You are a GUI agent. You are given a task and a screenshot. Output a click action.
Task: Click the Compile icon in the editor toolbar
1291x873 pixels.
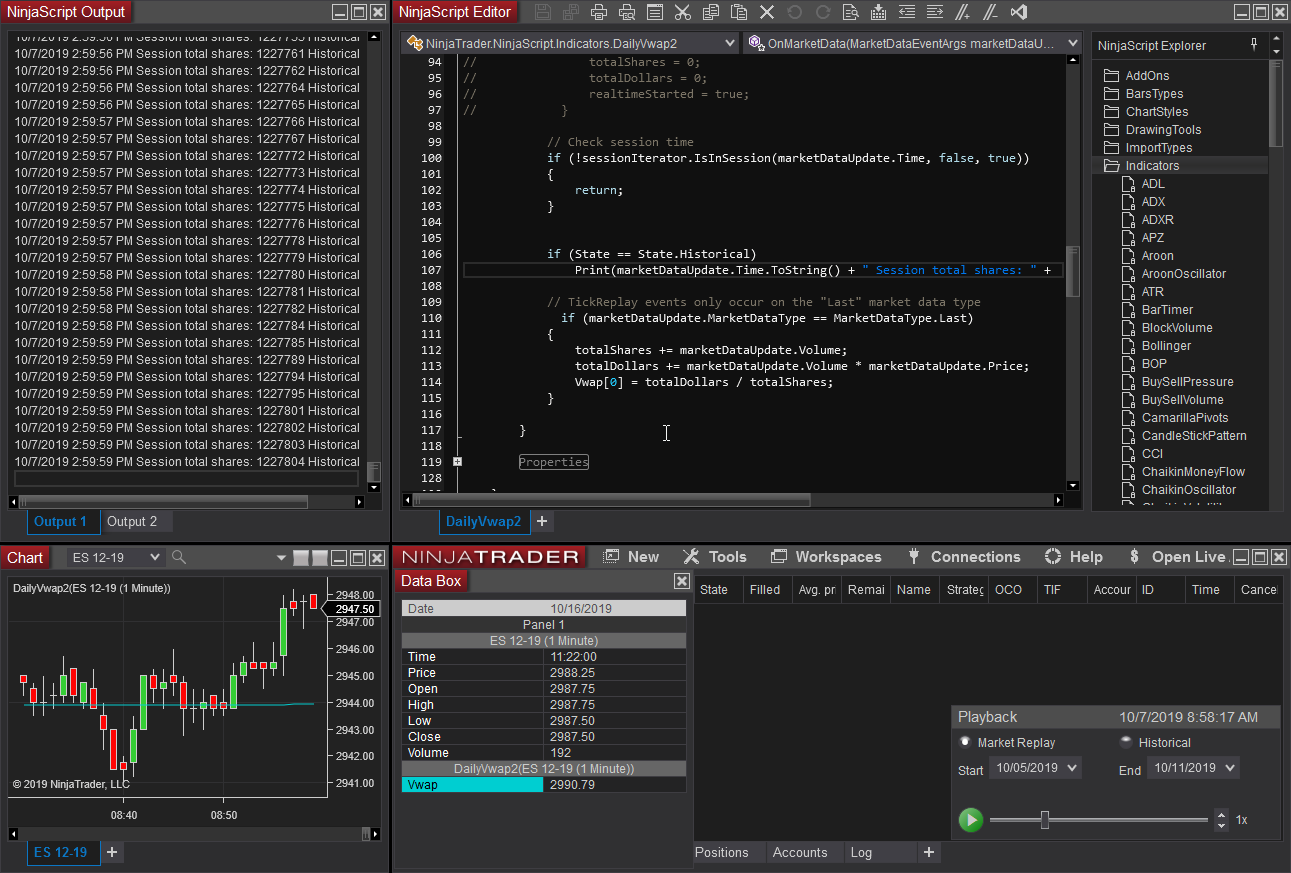point(879,12)
